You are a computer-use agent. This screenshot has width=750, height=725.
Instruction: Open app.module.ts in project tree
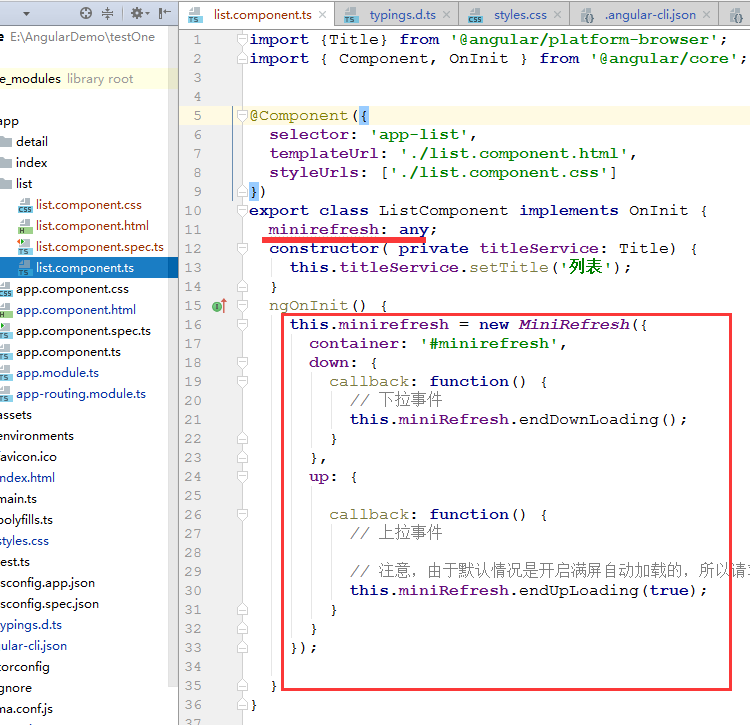click(57, 373)
